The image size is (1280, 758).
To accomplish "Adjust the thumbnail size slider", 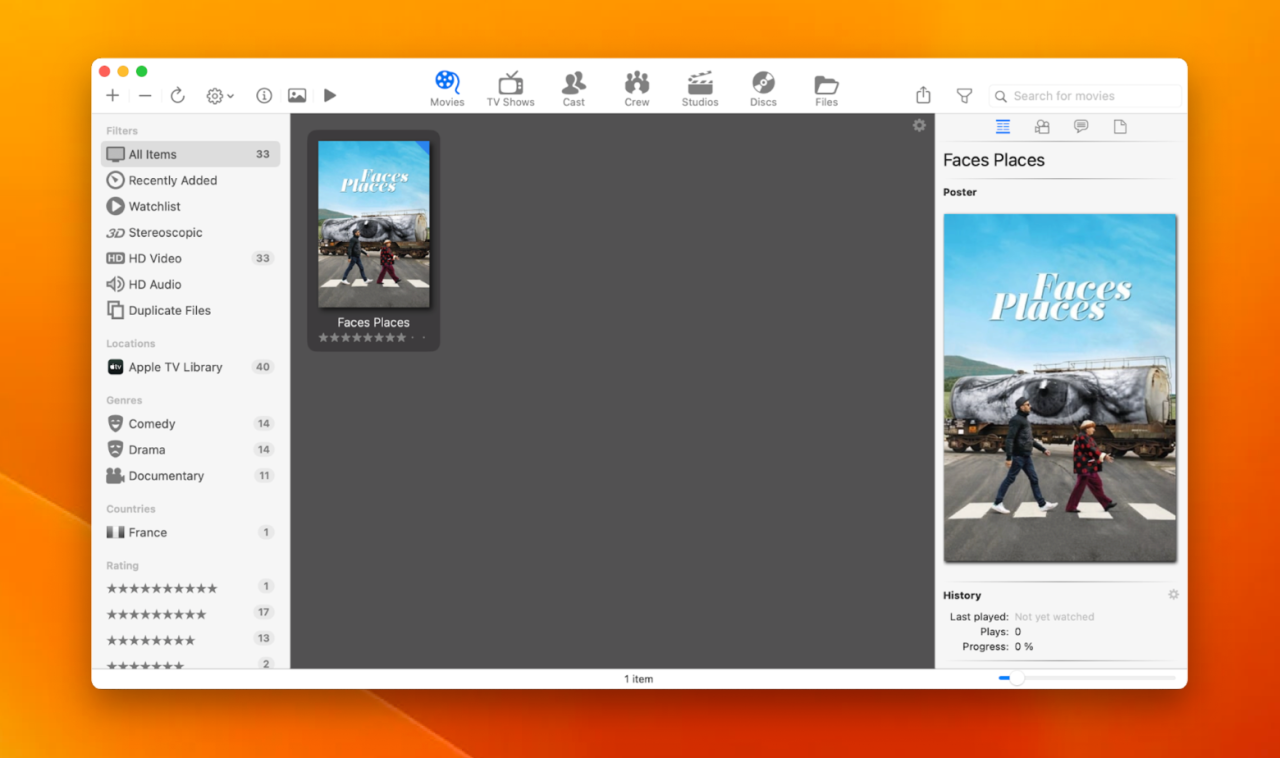I will pyautogui.click(x=1086, y=678).
